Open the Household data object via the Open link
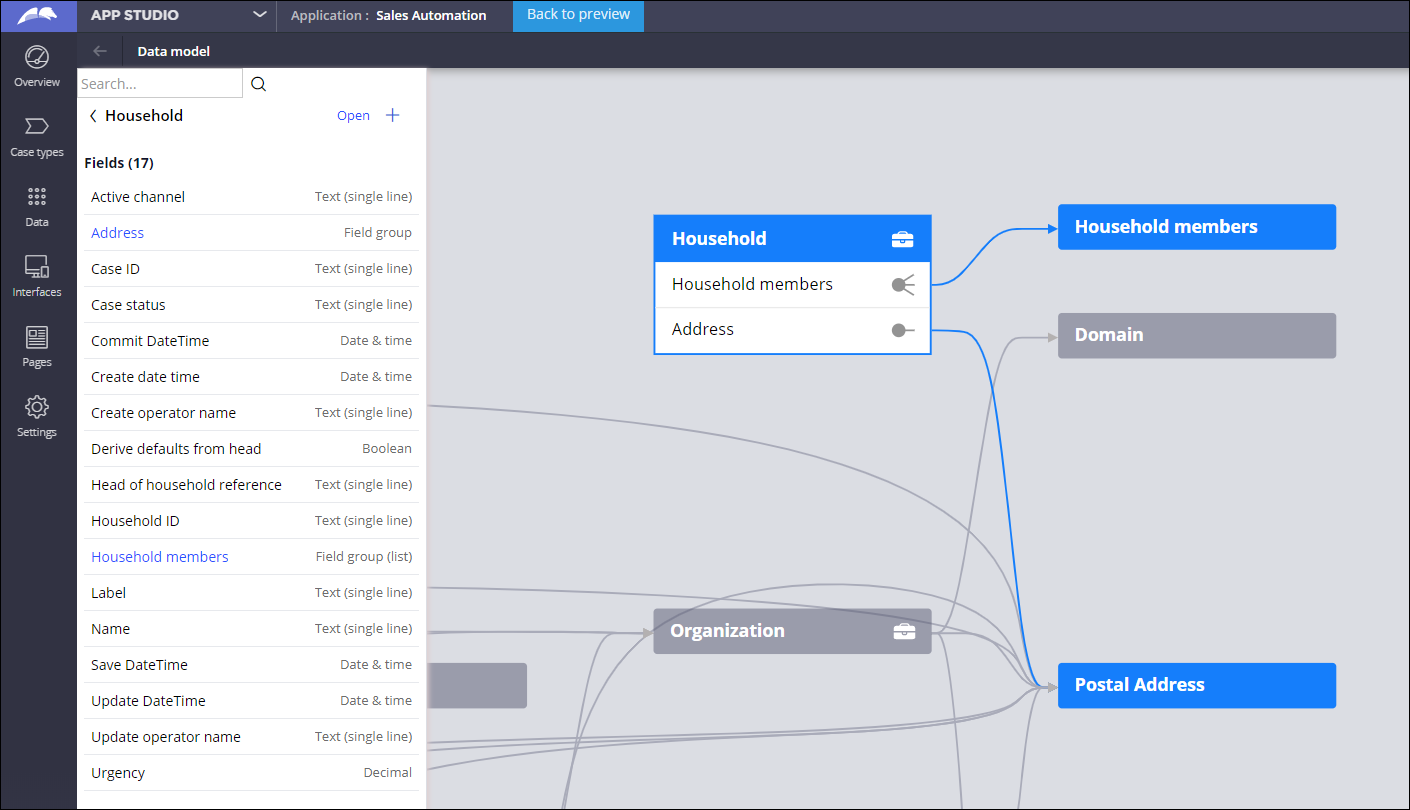This screenshot has height=810, width=1410. point(353,115)
